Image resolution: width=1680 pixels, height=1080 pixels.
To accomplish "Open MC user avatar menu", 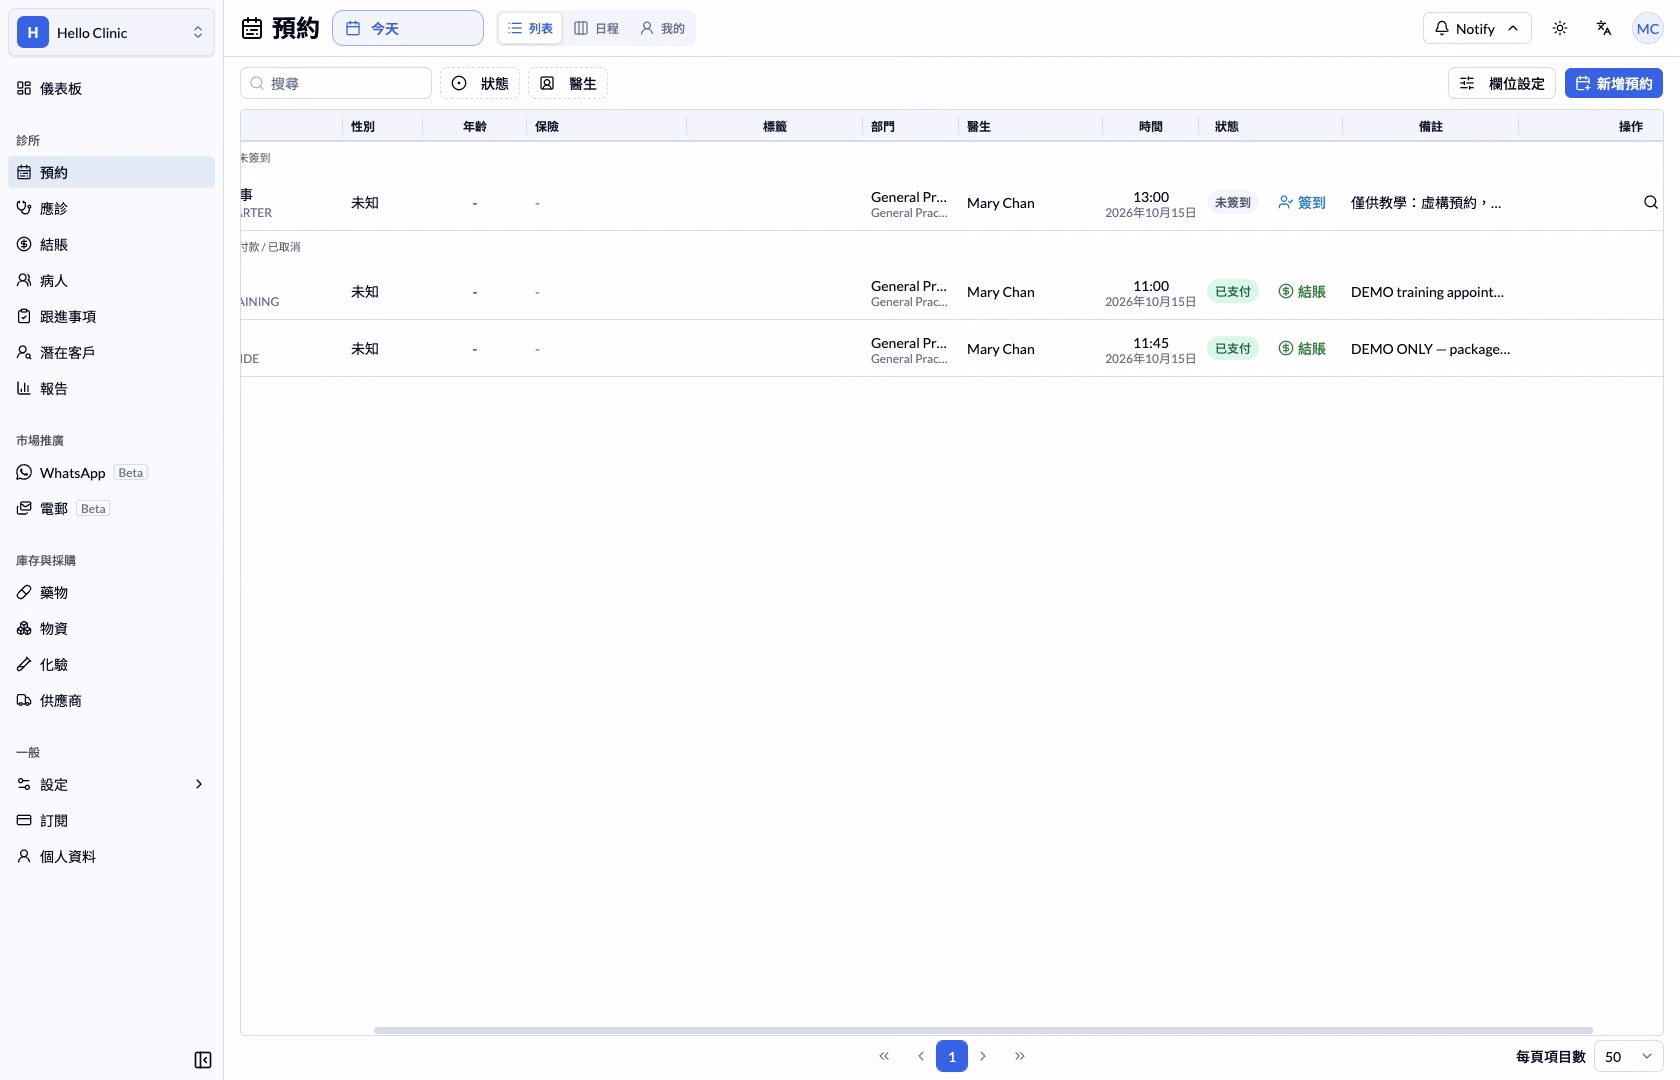I will click(1648, 28).
